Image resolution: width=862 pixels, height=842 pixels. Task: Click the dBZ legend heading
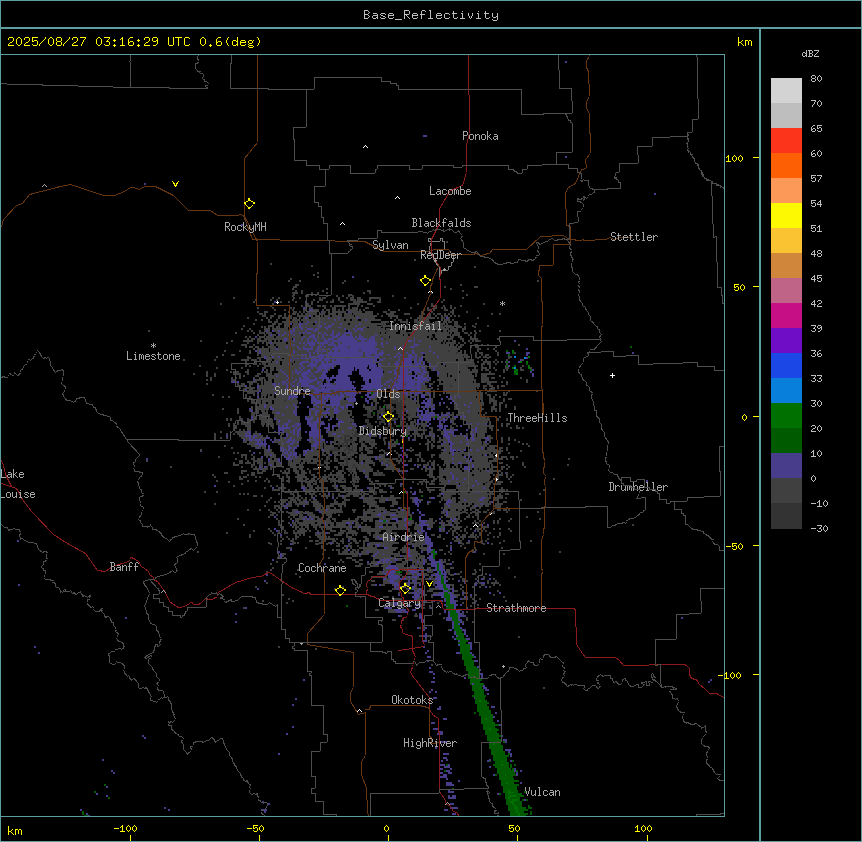[810, 53]
